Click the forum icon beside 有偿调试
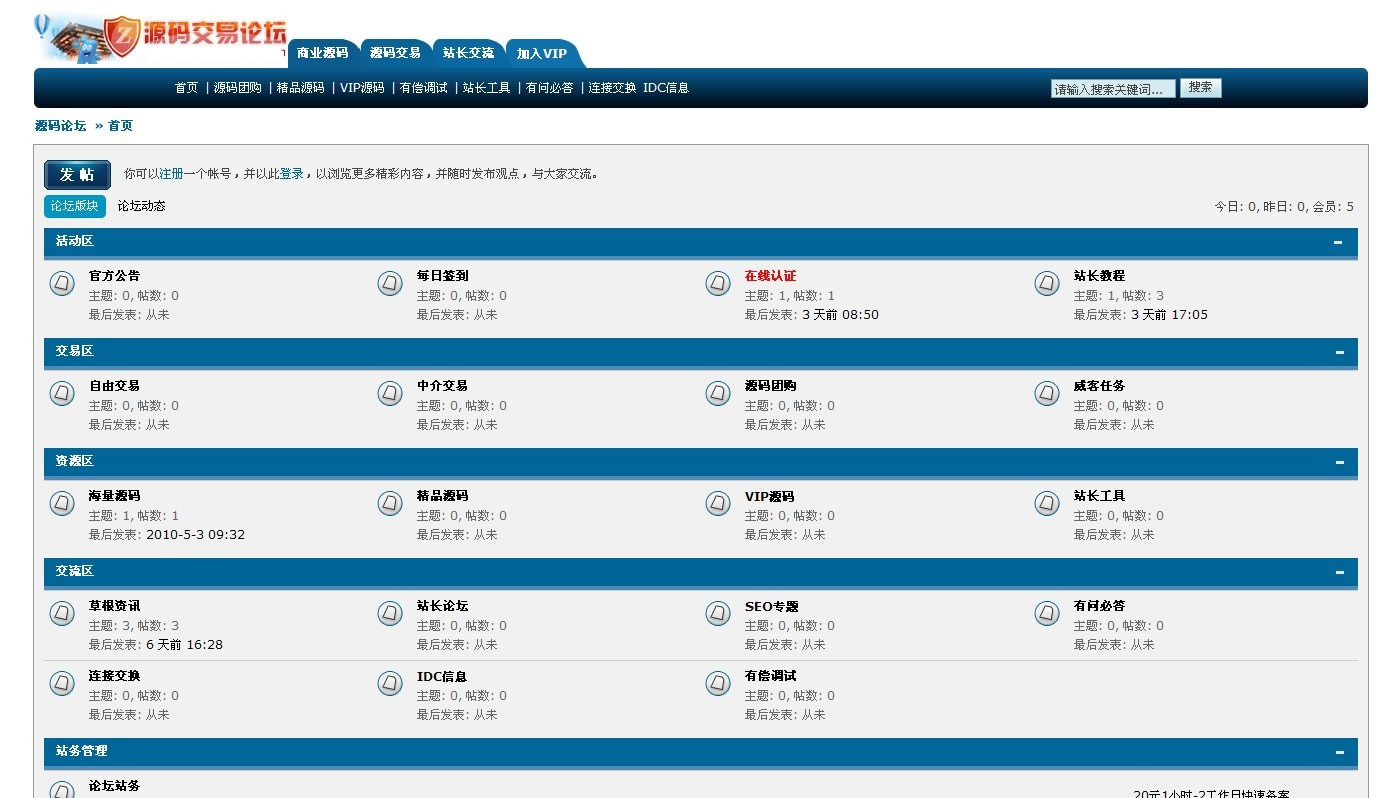 point(718,684)
